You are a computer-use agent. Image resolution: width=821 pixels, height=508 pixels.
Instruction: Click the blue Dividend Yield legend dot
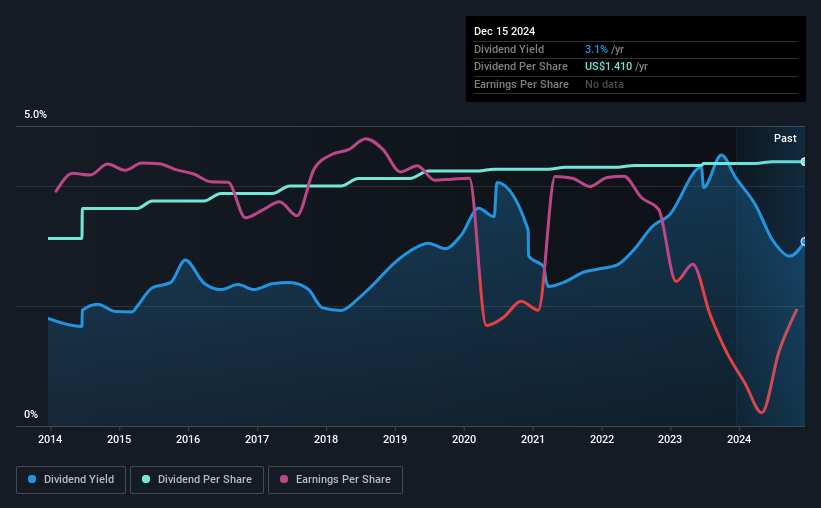click(x=32, y=479)
